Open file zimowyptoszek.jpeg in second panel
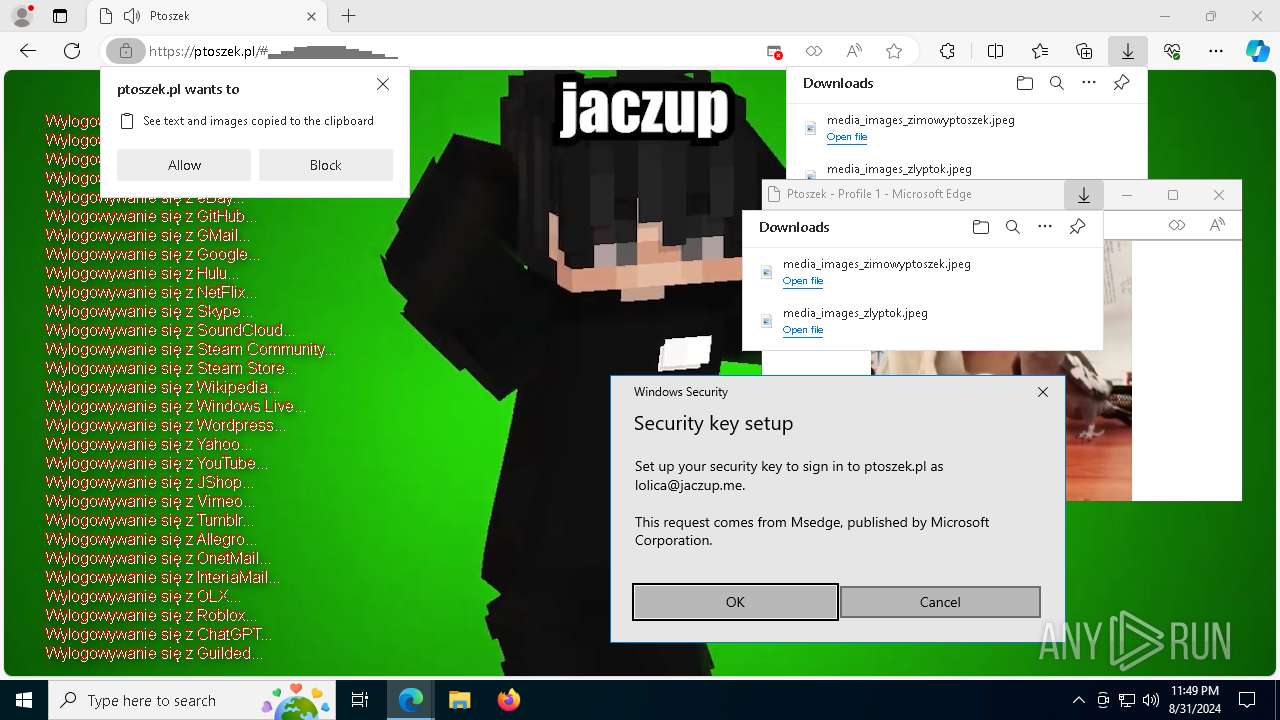 (x=803, y=281)
